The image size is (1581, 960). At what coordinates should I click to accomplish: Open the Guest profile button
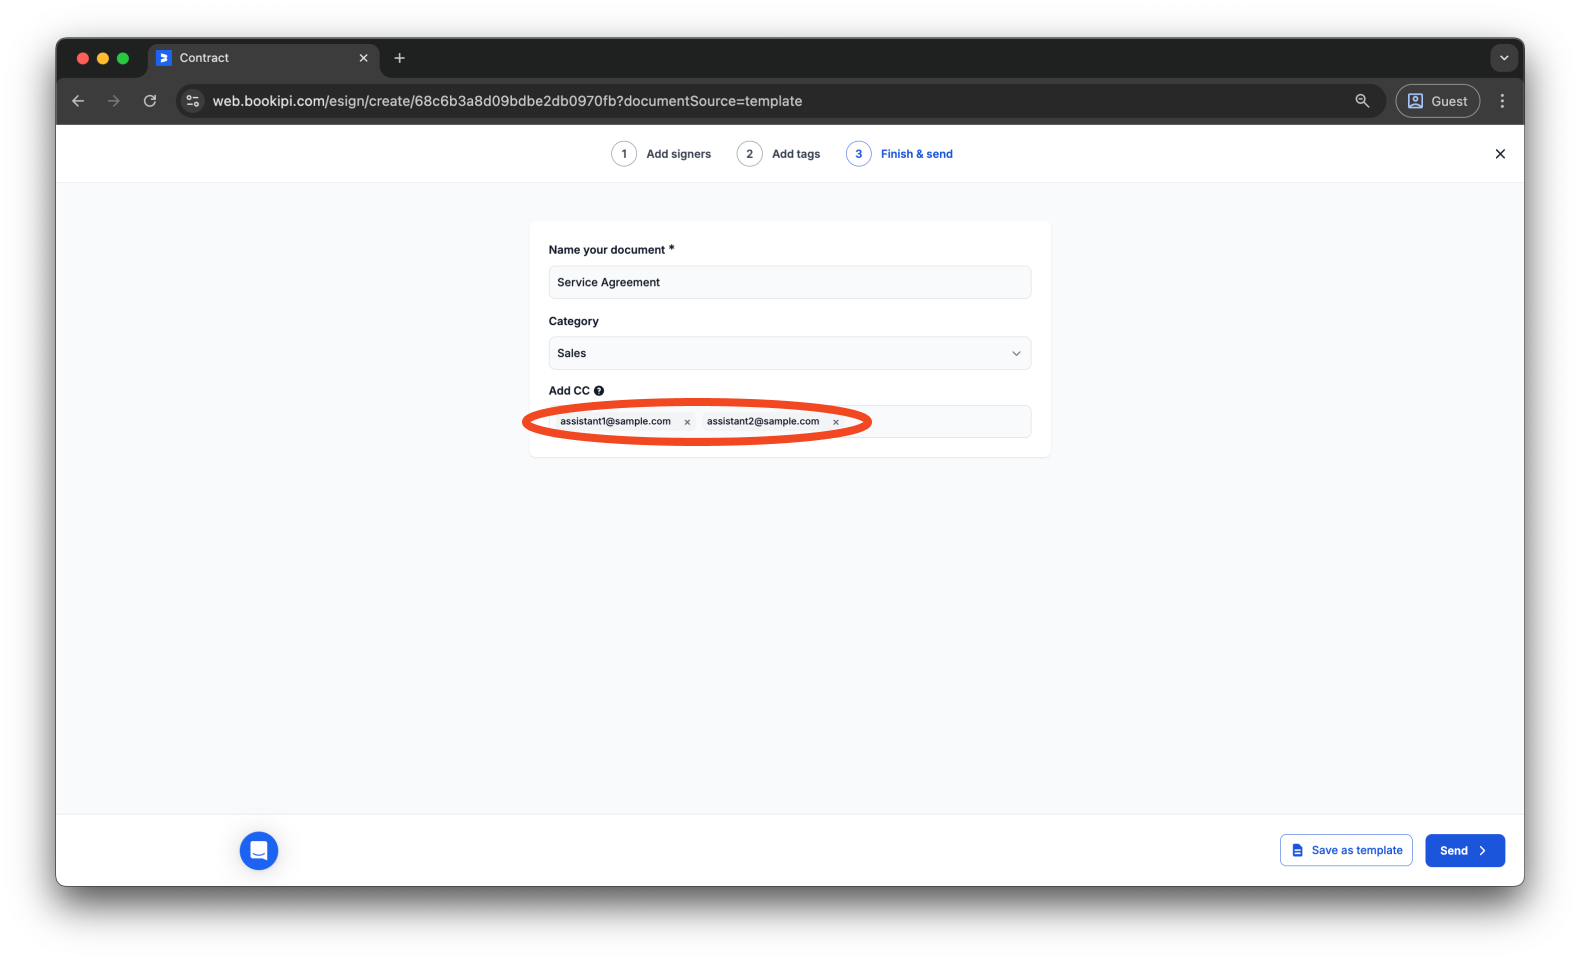(x=1438, y=101)
